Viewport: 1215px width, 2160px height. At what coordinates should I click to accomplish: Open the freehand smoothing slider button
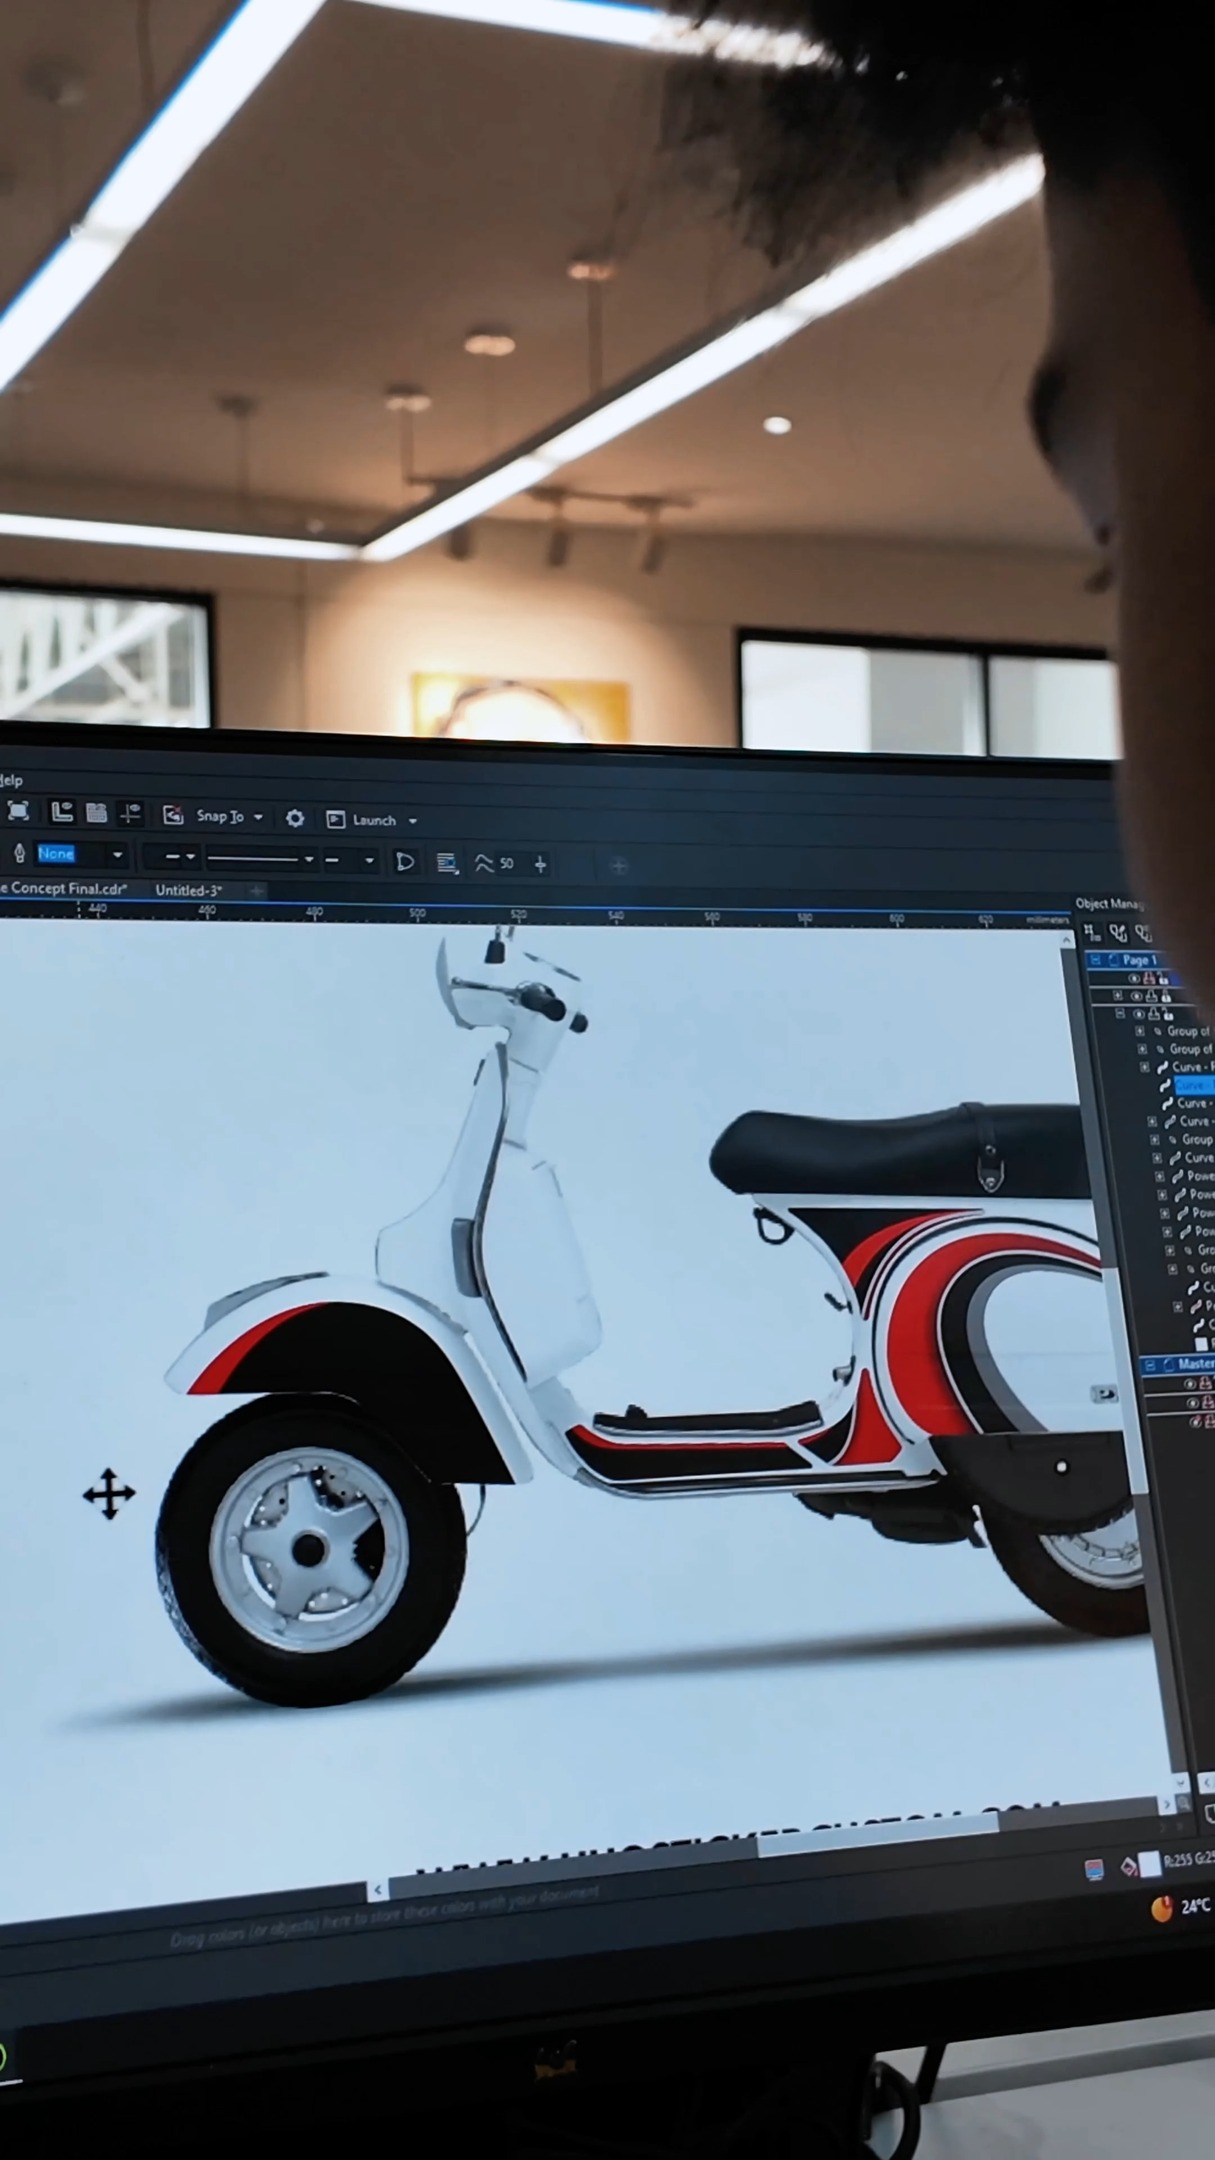tap(540, 864)
